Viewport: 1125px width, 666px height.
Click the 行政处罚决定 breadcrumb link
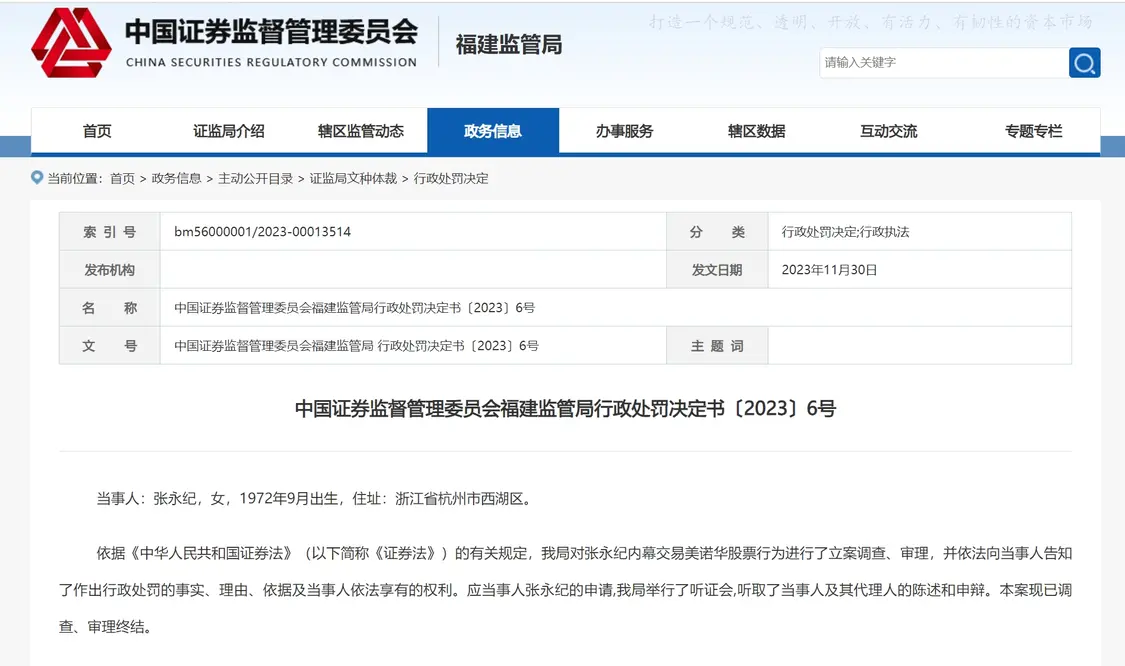click(451, 179)
